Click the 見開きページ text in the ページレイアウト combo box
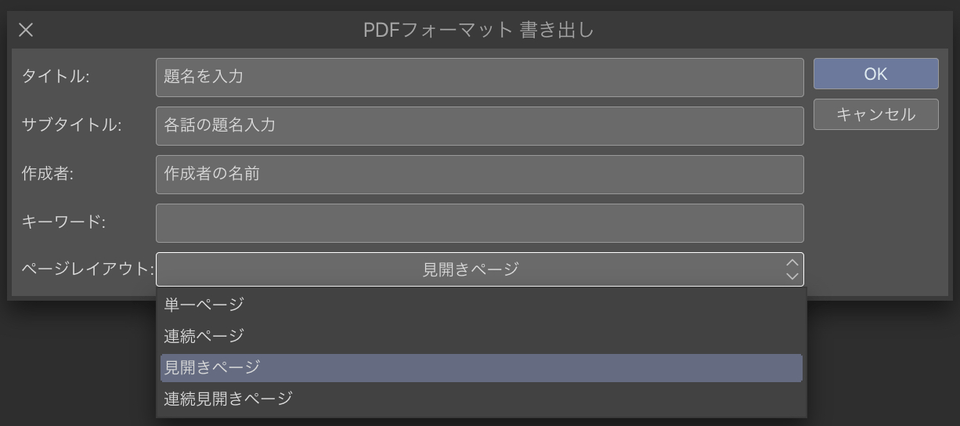This screenshot has height=426, width=960. click(x=470, y=269)
